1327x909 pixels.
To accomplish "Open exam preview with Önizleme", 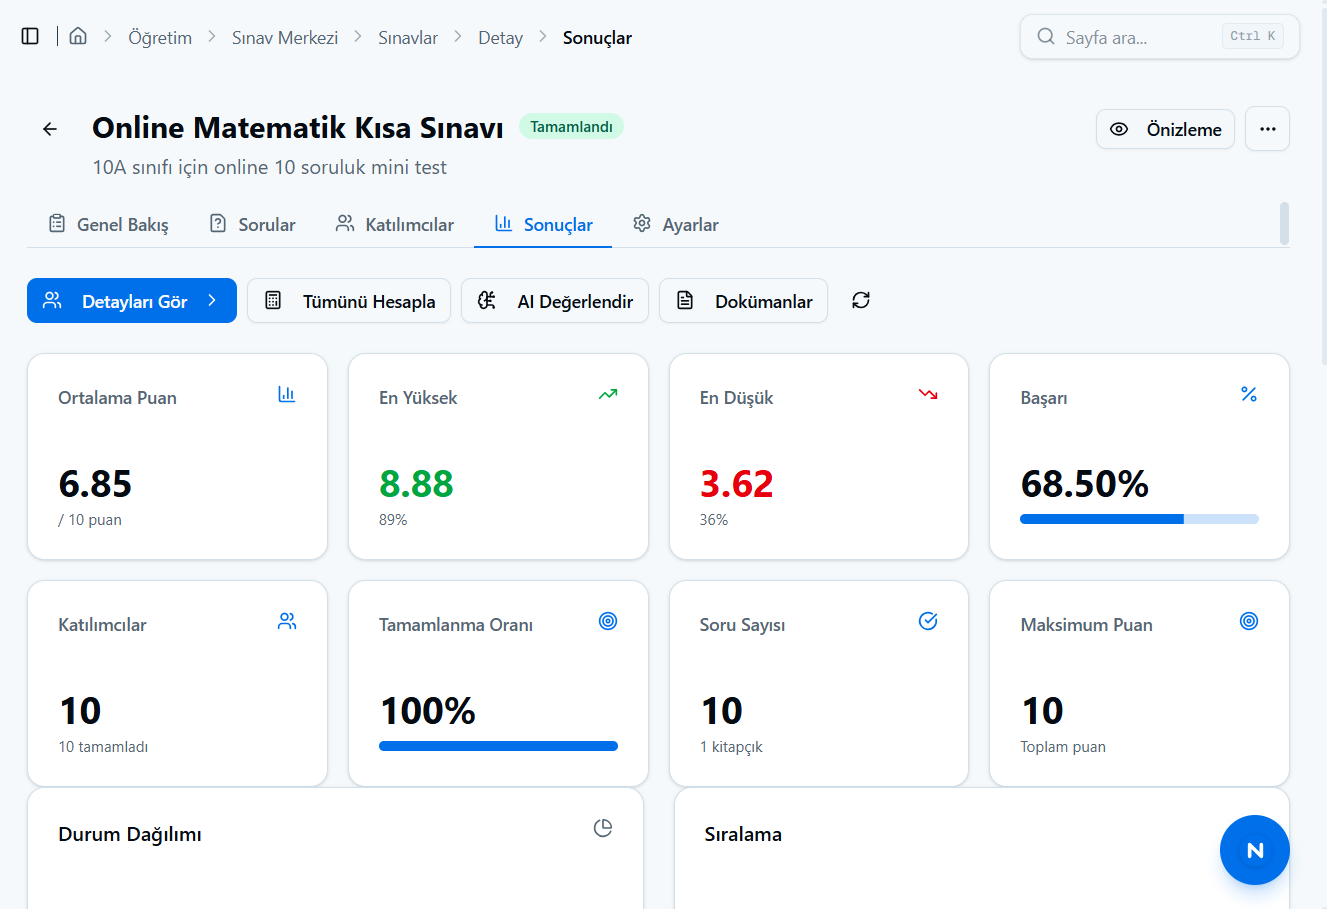I will 1165,129.
